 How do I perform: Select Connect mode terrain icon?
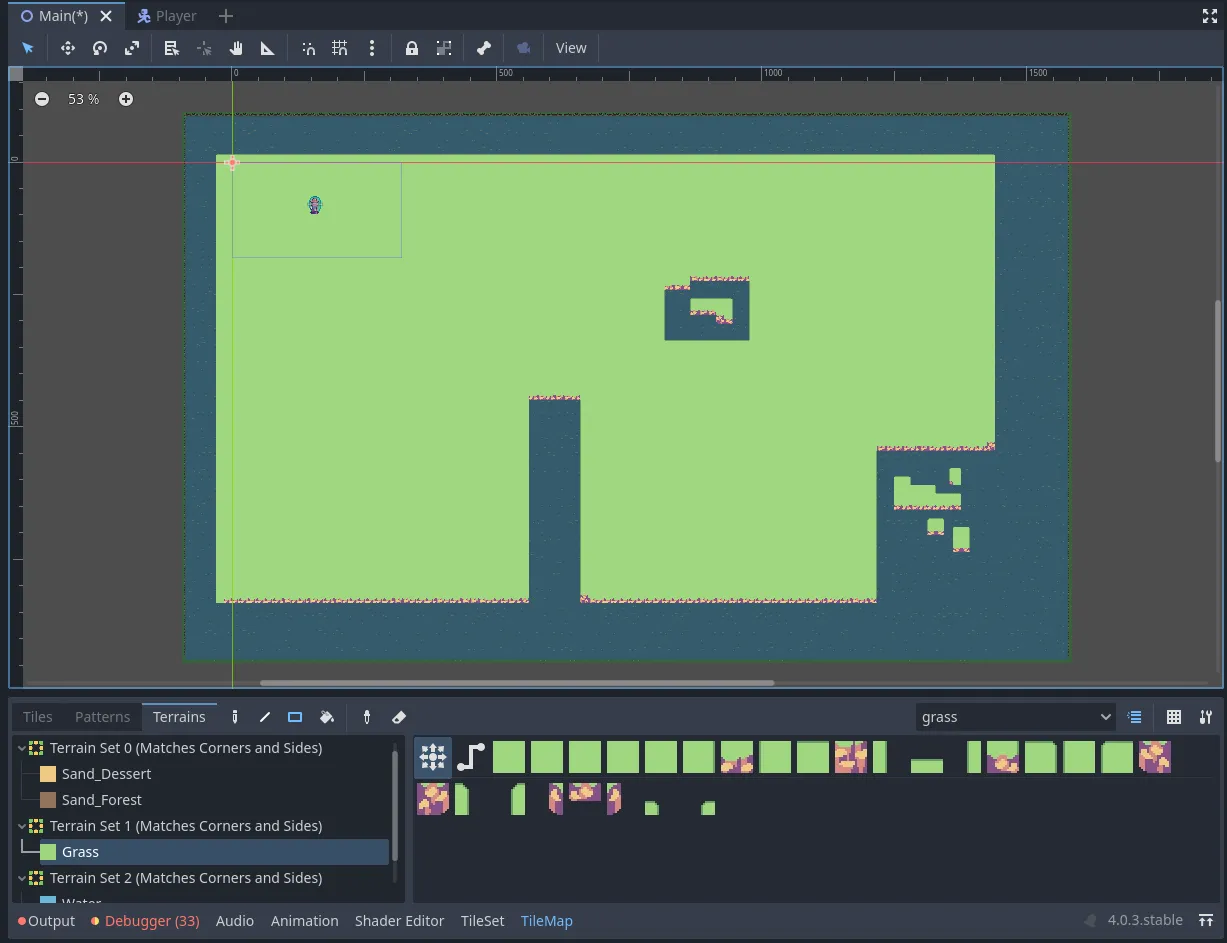[433, 757]
